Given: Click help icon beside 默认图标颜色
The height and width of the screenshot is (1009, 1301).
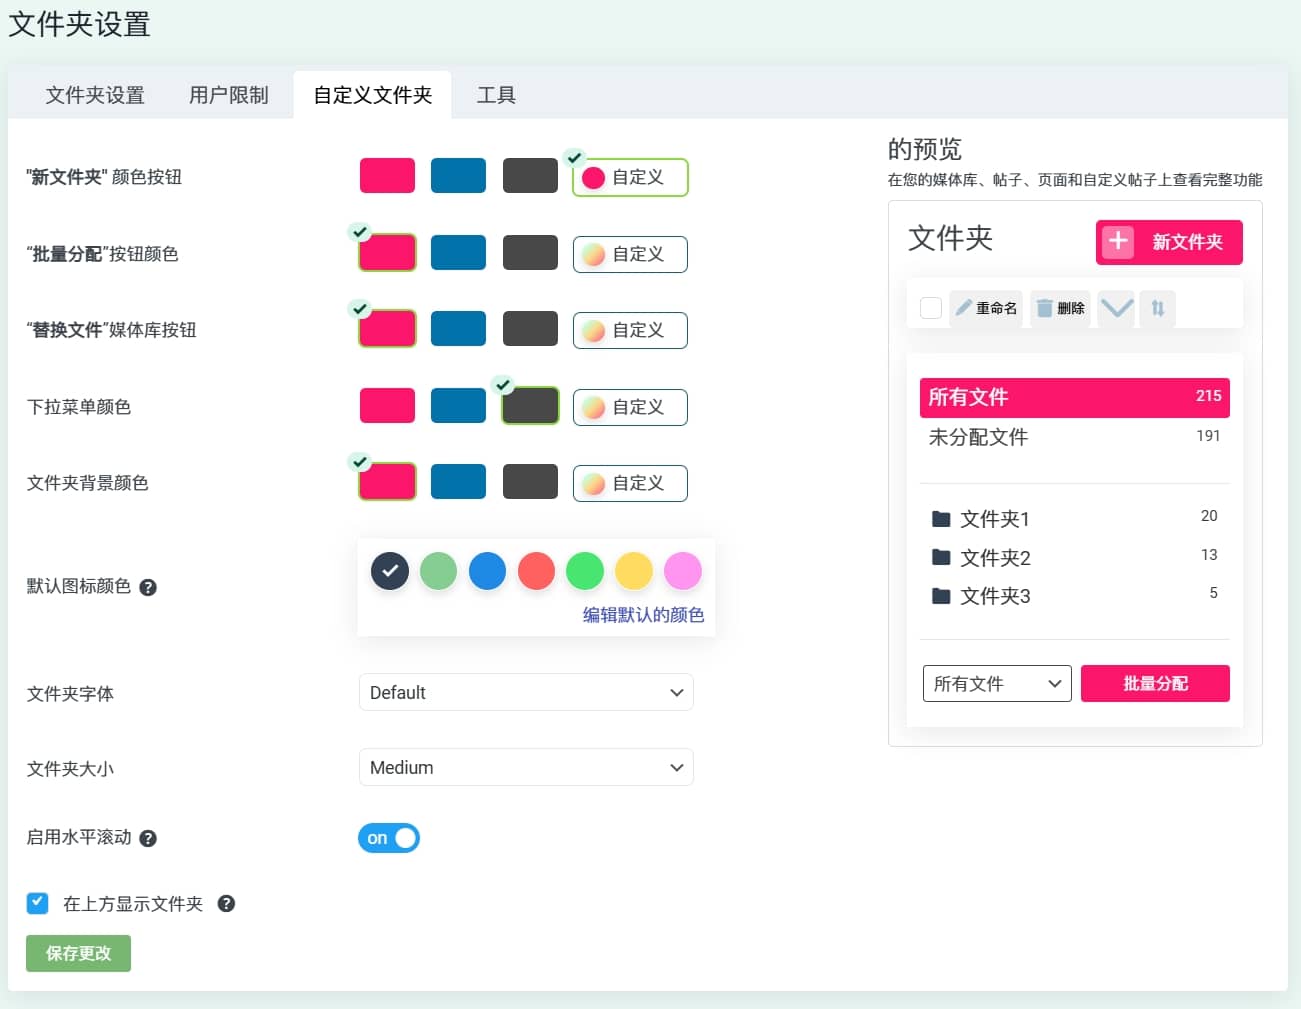Looking at the screenshot, I should tap(148, 587).
